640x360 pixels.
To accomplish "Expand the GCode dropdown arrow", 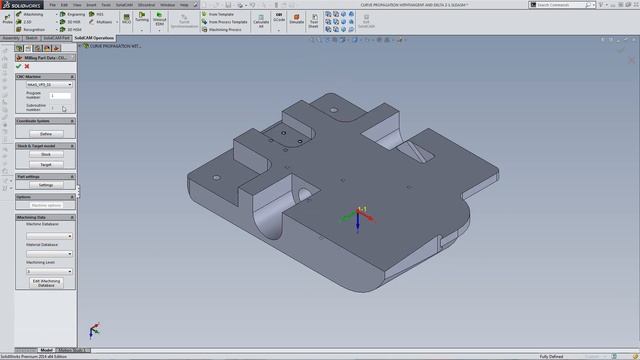I will pos(279,30).
